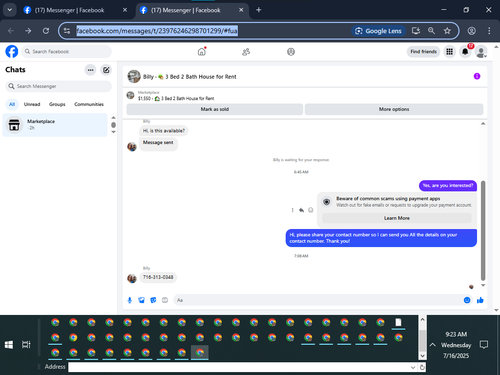Open the taskbar Address dropdown arrow

413,367
